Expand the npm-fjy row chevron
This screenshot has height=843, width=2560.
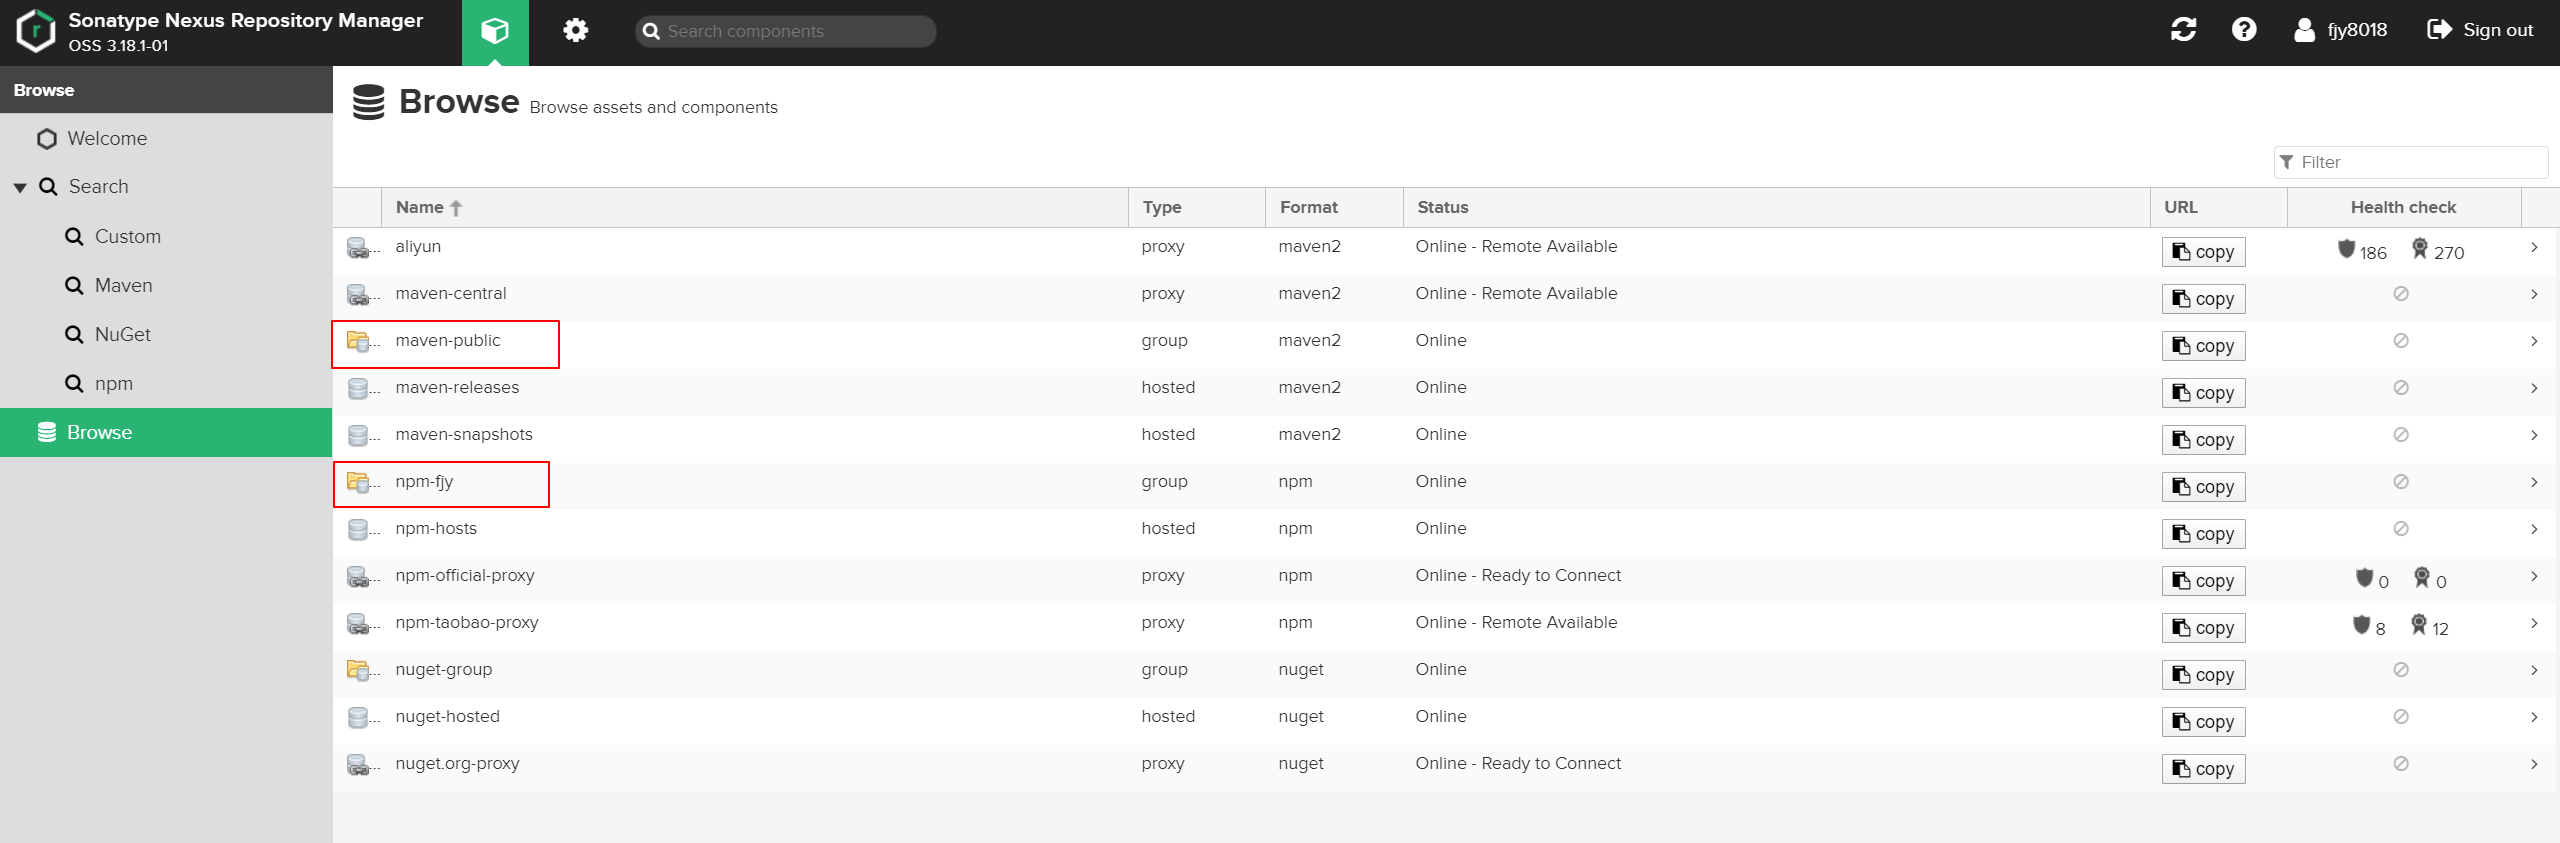click(x=2534, y=482)
